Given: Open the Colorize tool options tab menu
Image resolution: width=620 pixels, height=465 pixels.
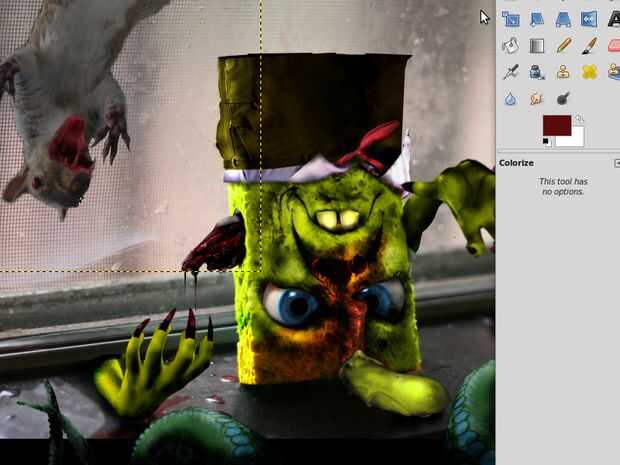Looking at the screenshot, I should pos(617,163).
